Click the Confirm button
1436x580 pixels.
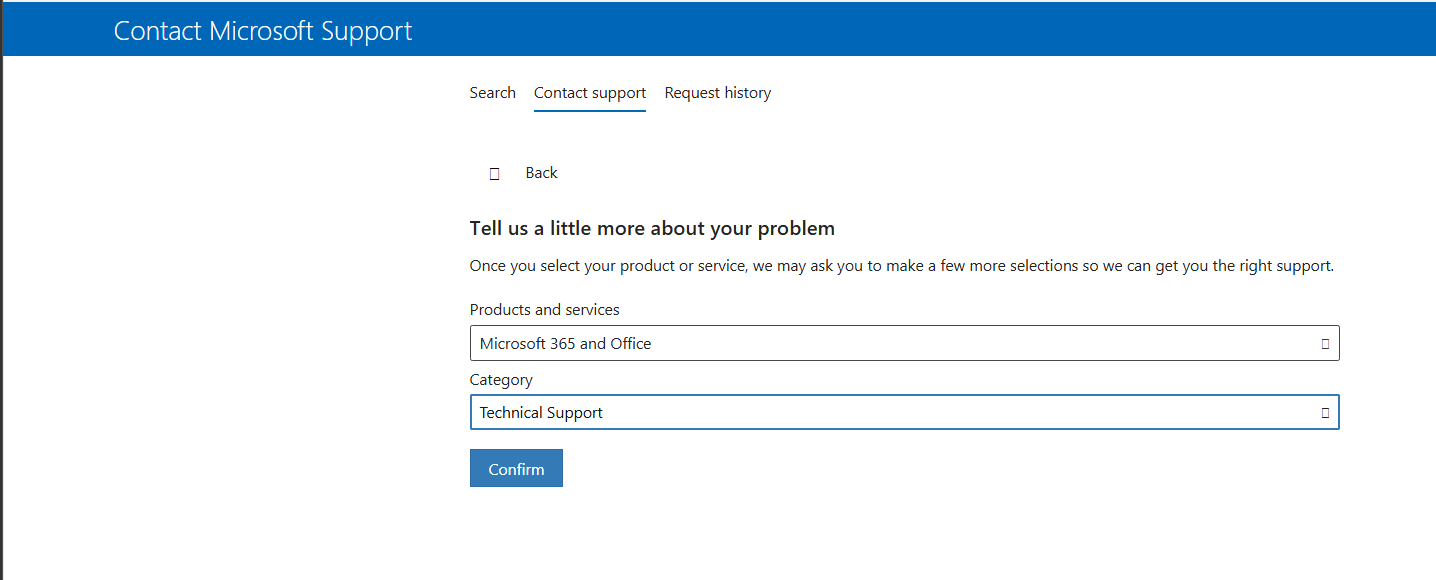[x=516, y=468]
